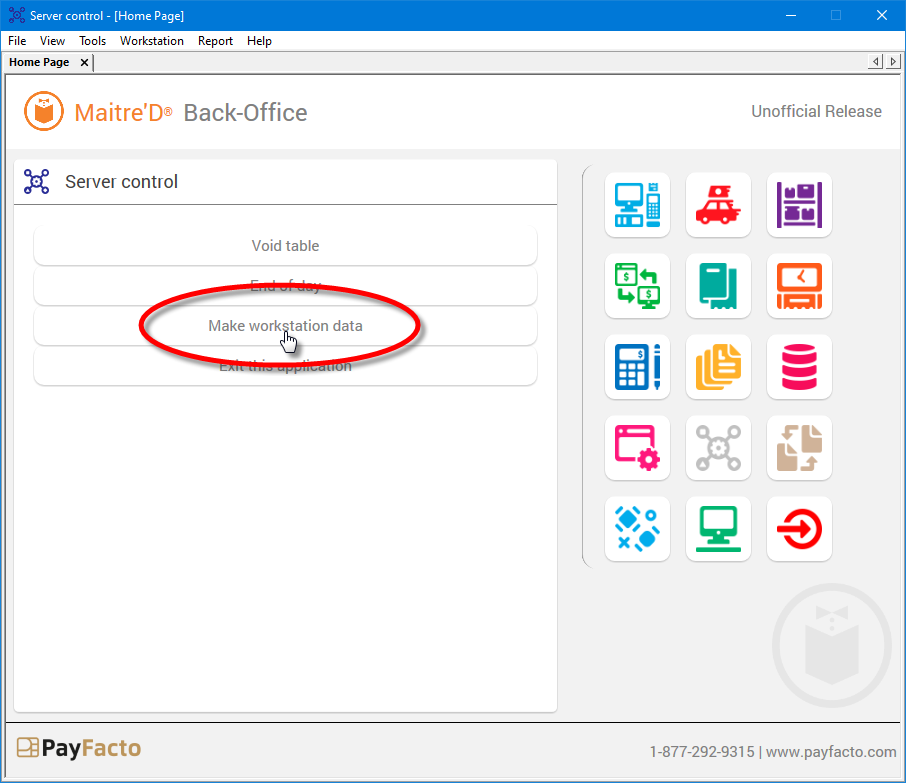Open the pink window-with-gear configuration icon
Image resolution: width=906 pixels, height=783 pixels.
[637, 447]
